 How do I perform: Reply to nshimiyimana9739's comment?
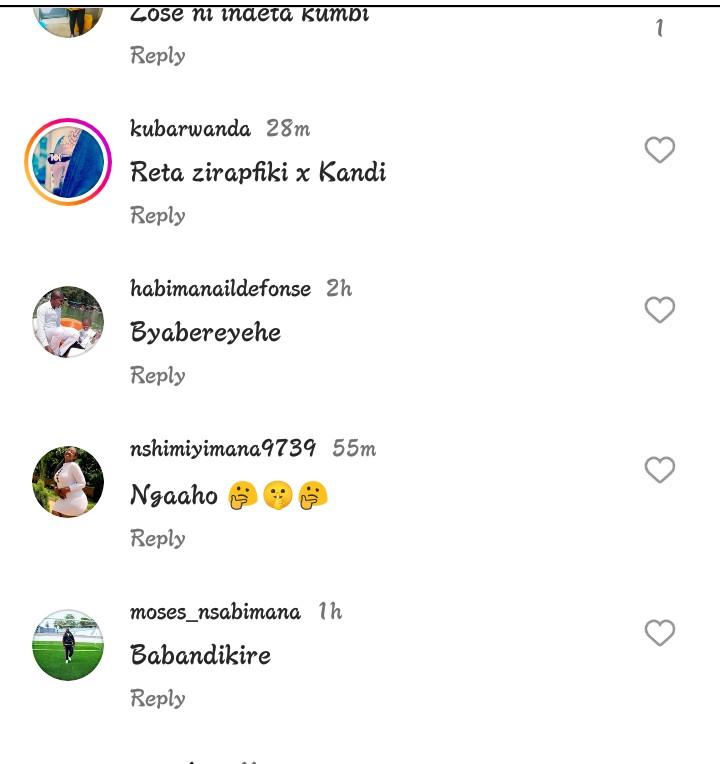pyautogui.click(x=158, y=538)
